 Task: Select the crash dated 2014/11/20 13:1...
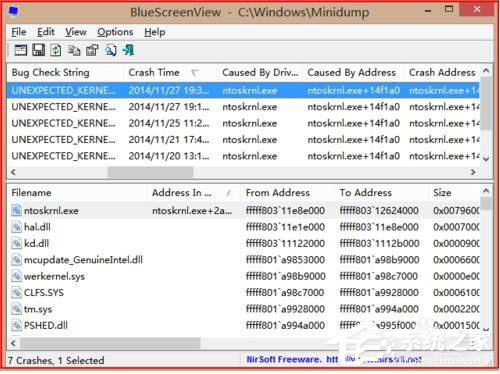click(x=243, y=156)
